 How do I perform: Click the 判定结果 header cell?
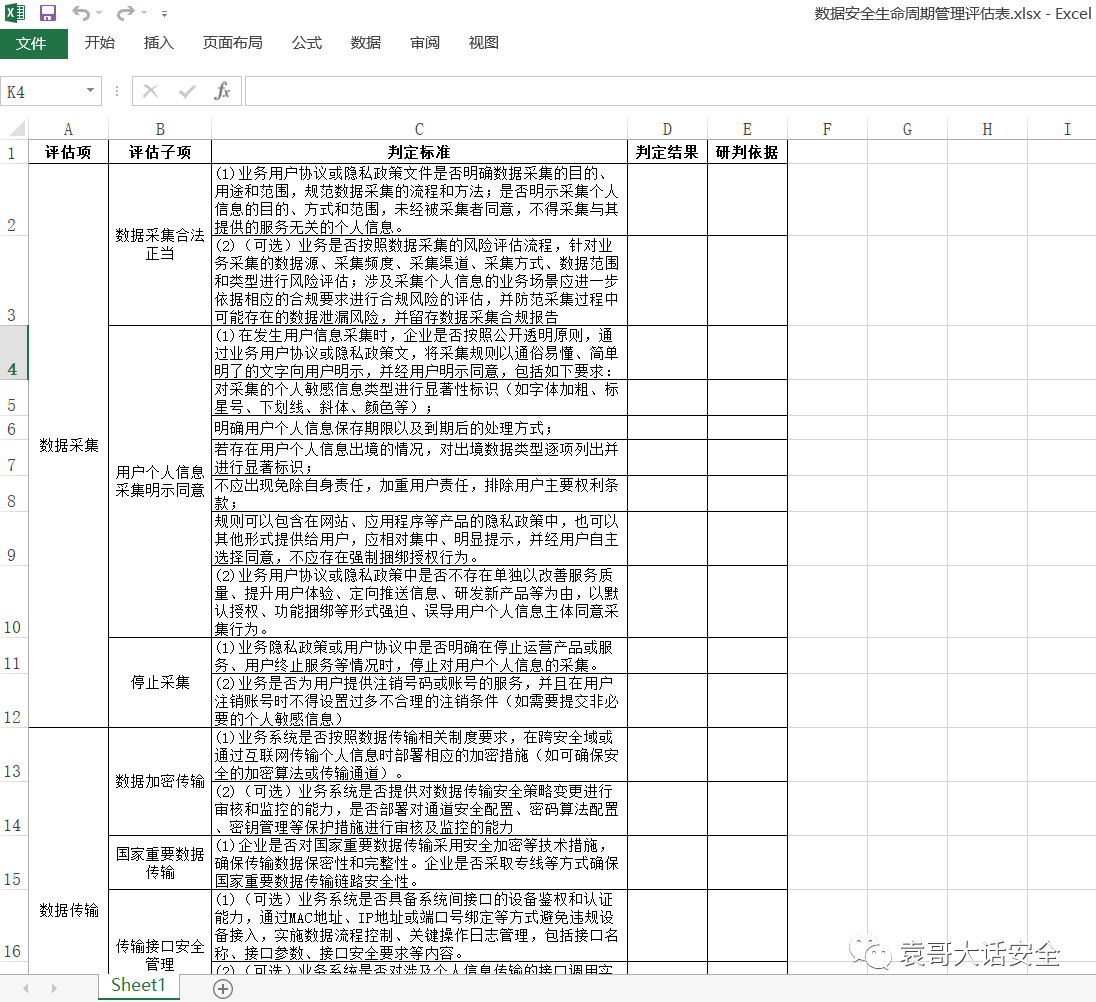667,152
